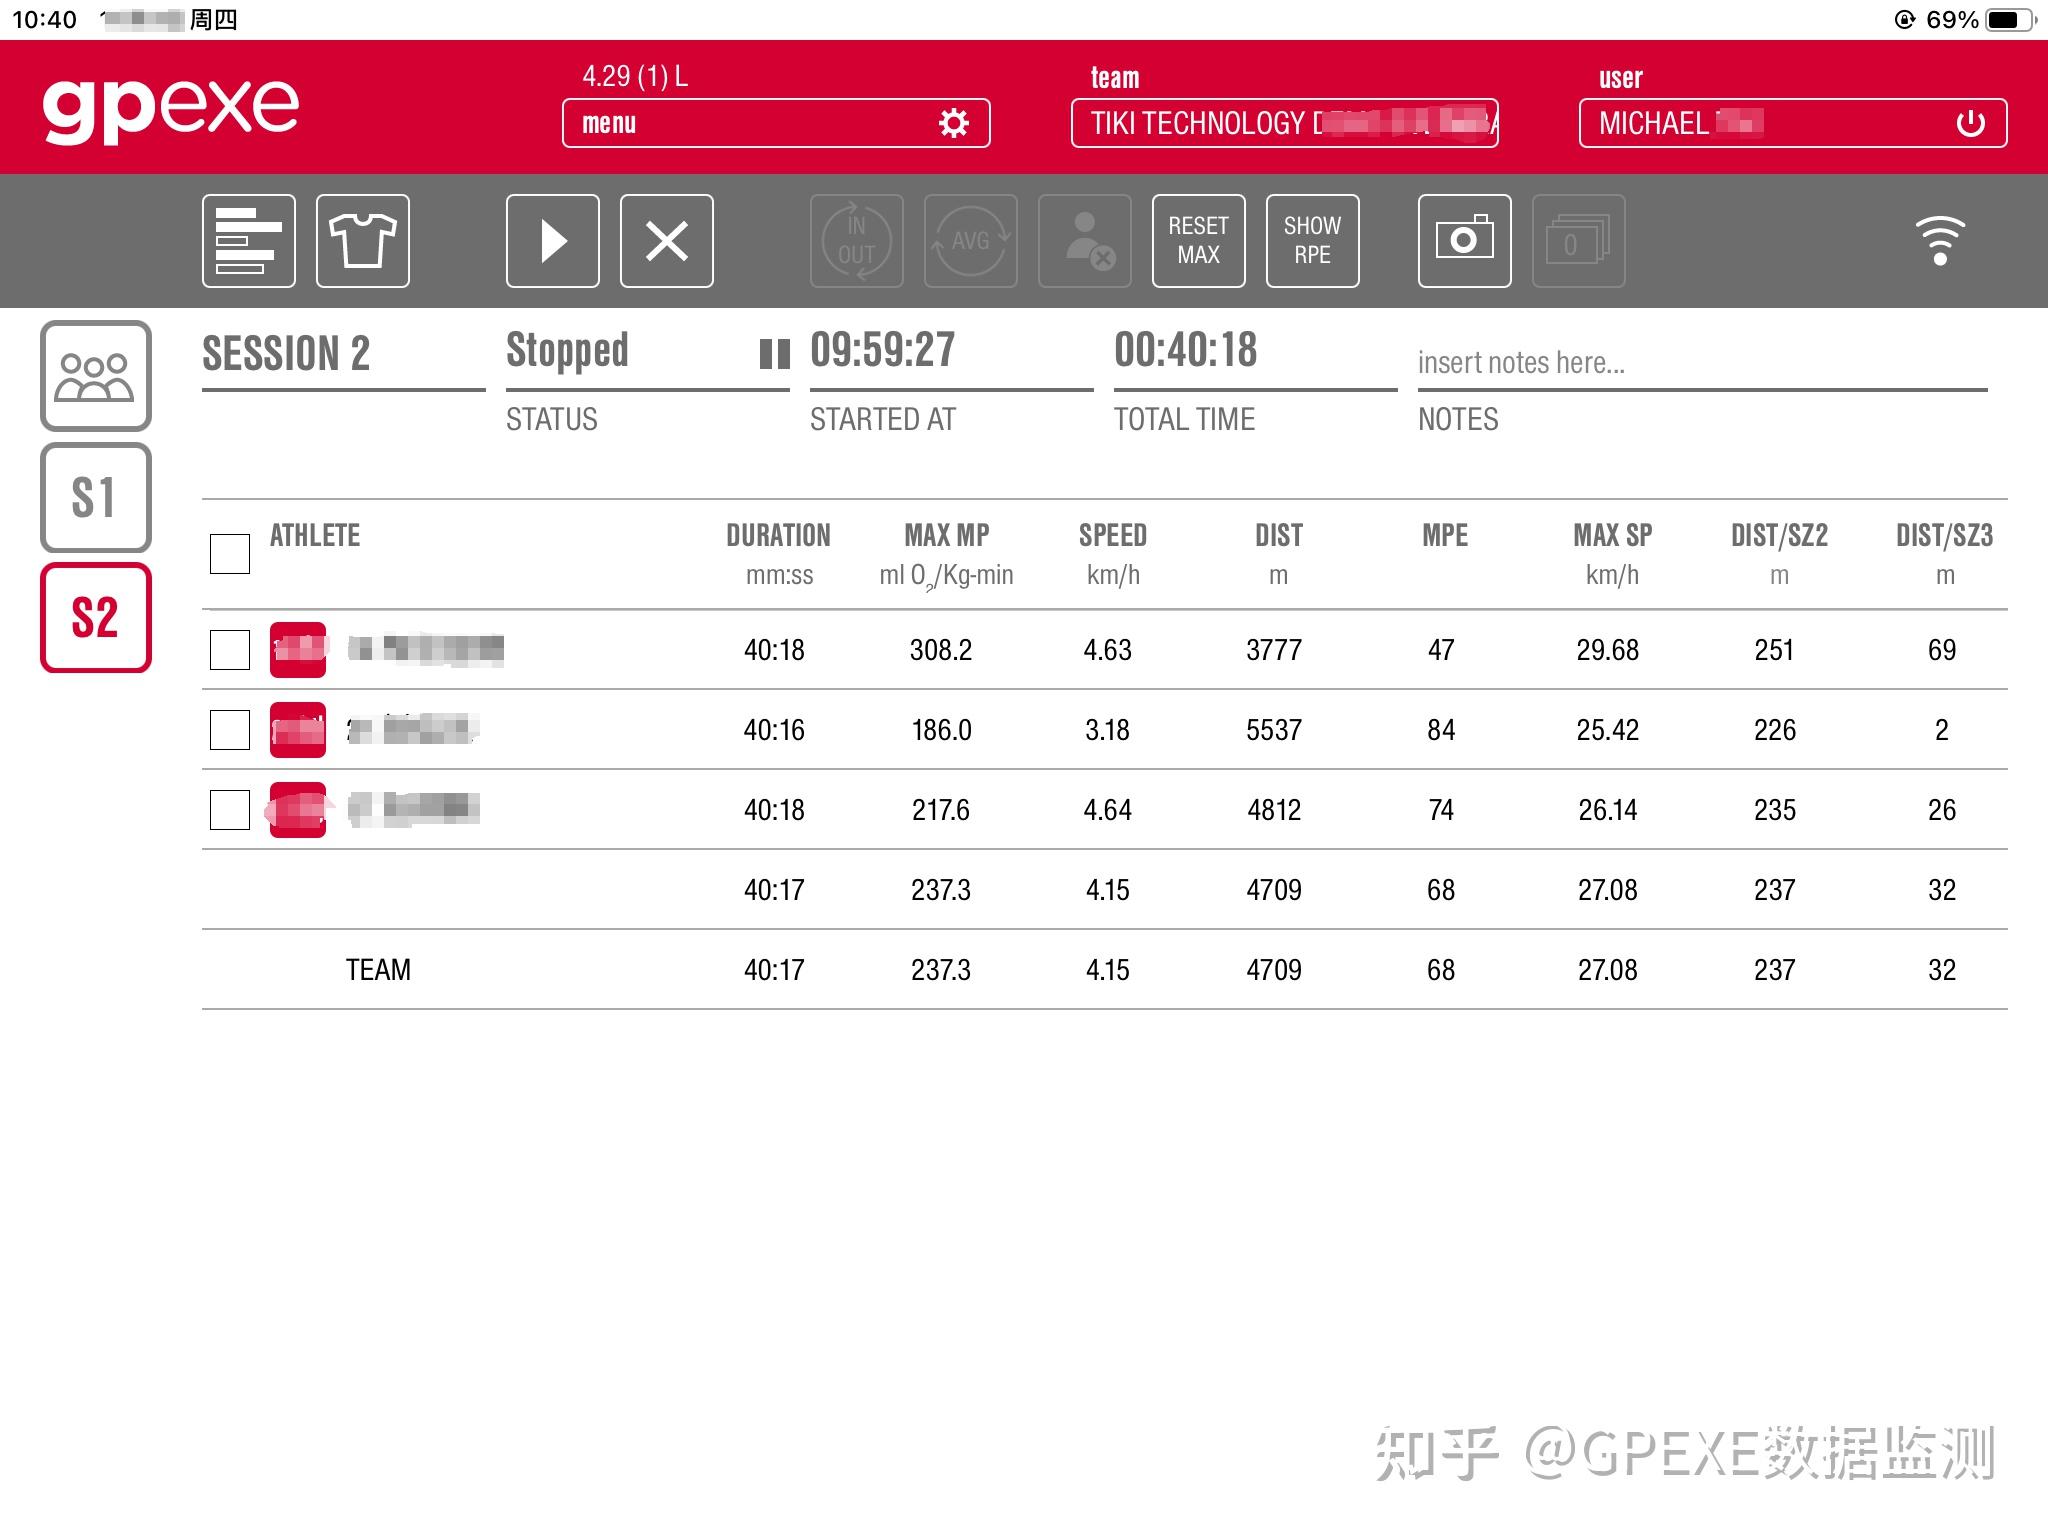Click the Wi-Fi connection status icon
2048x1536 pixels.
click(x=1939, y=241)
